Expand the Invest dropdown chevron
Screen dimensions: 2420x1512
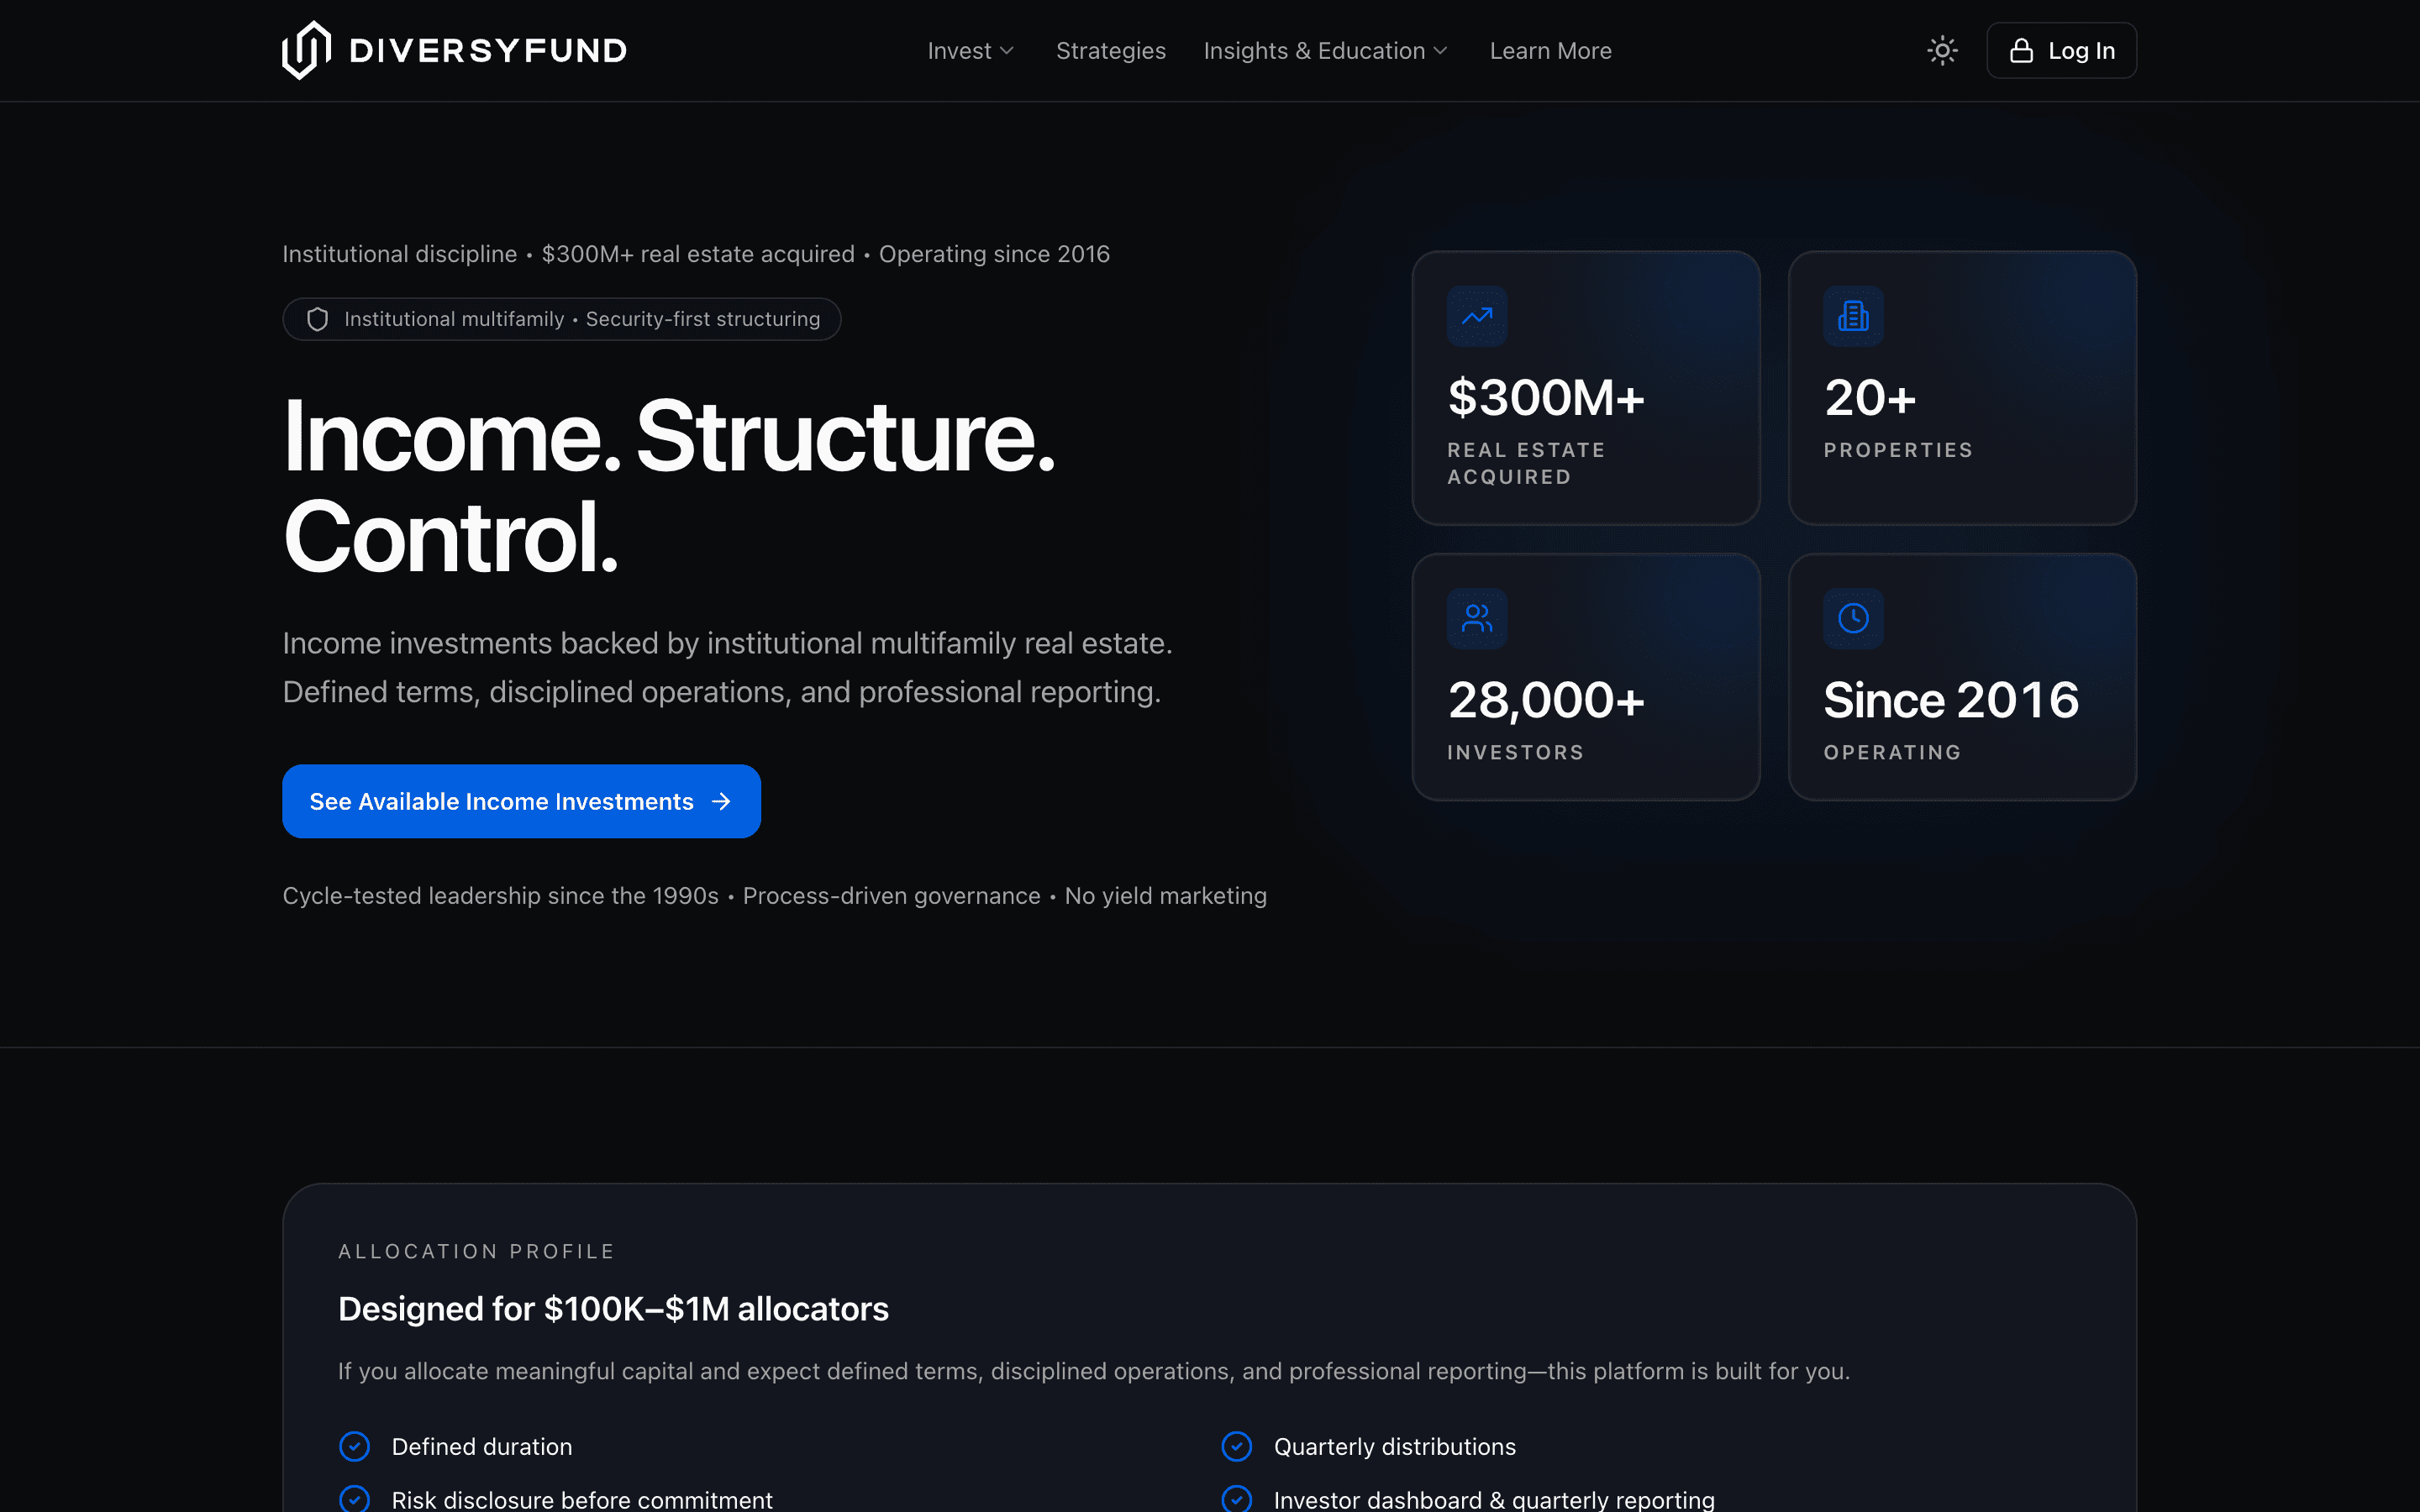coord(1007,51)
